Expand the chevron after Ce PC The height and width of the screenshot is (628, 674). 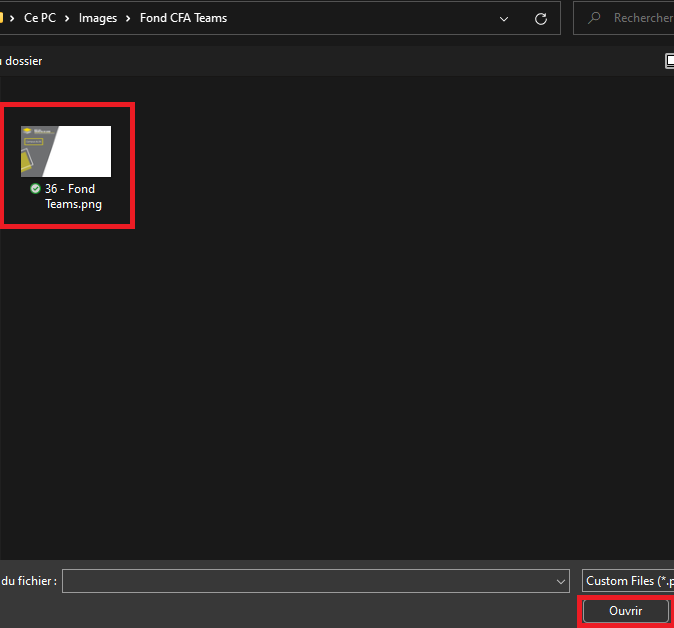click(67, 18)
